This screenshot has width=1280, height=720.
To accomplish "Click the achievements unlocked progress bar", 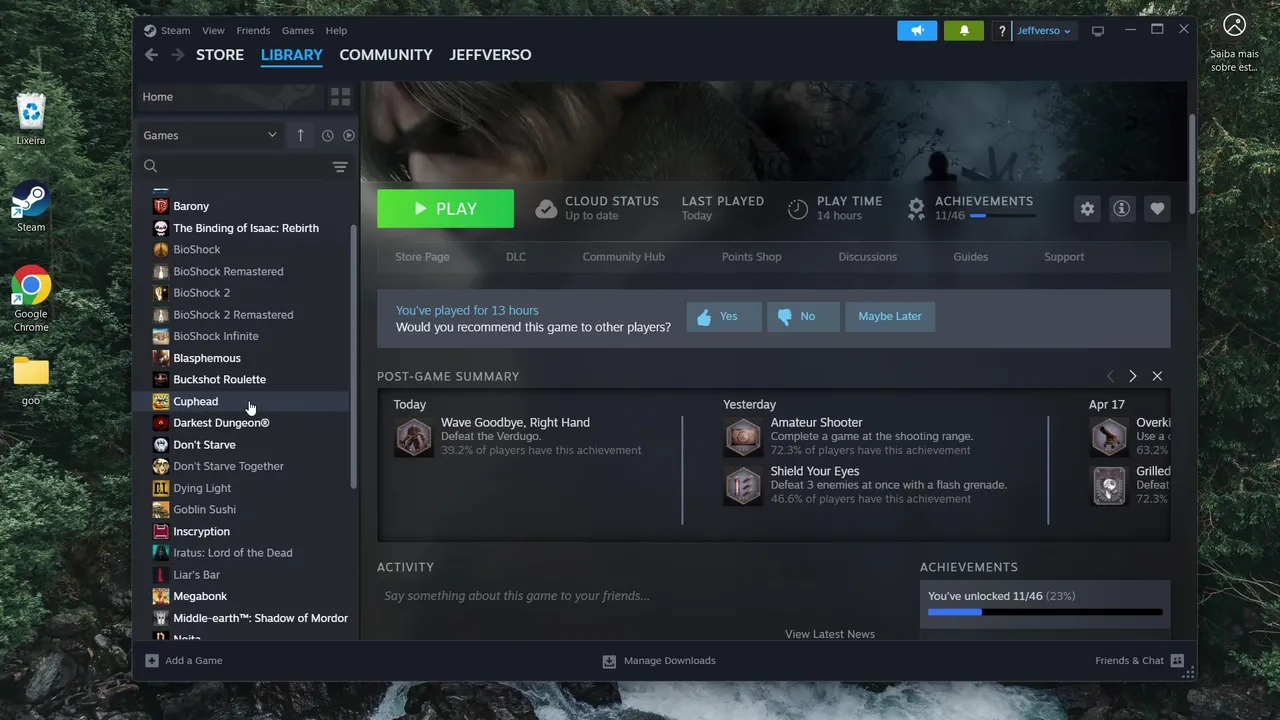I will coord(1045,611).
